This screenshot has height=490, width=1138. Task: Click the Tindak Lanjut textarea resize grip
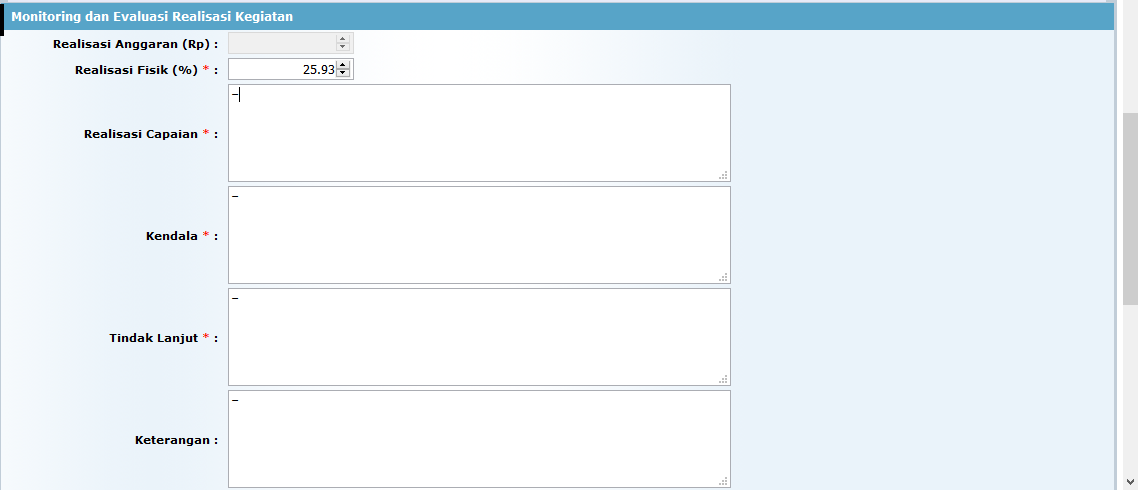[x=723, y=379]
